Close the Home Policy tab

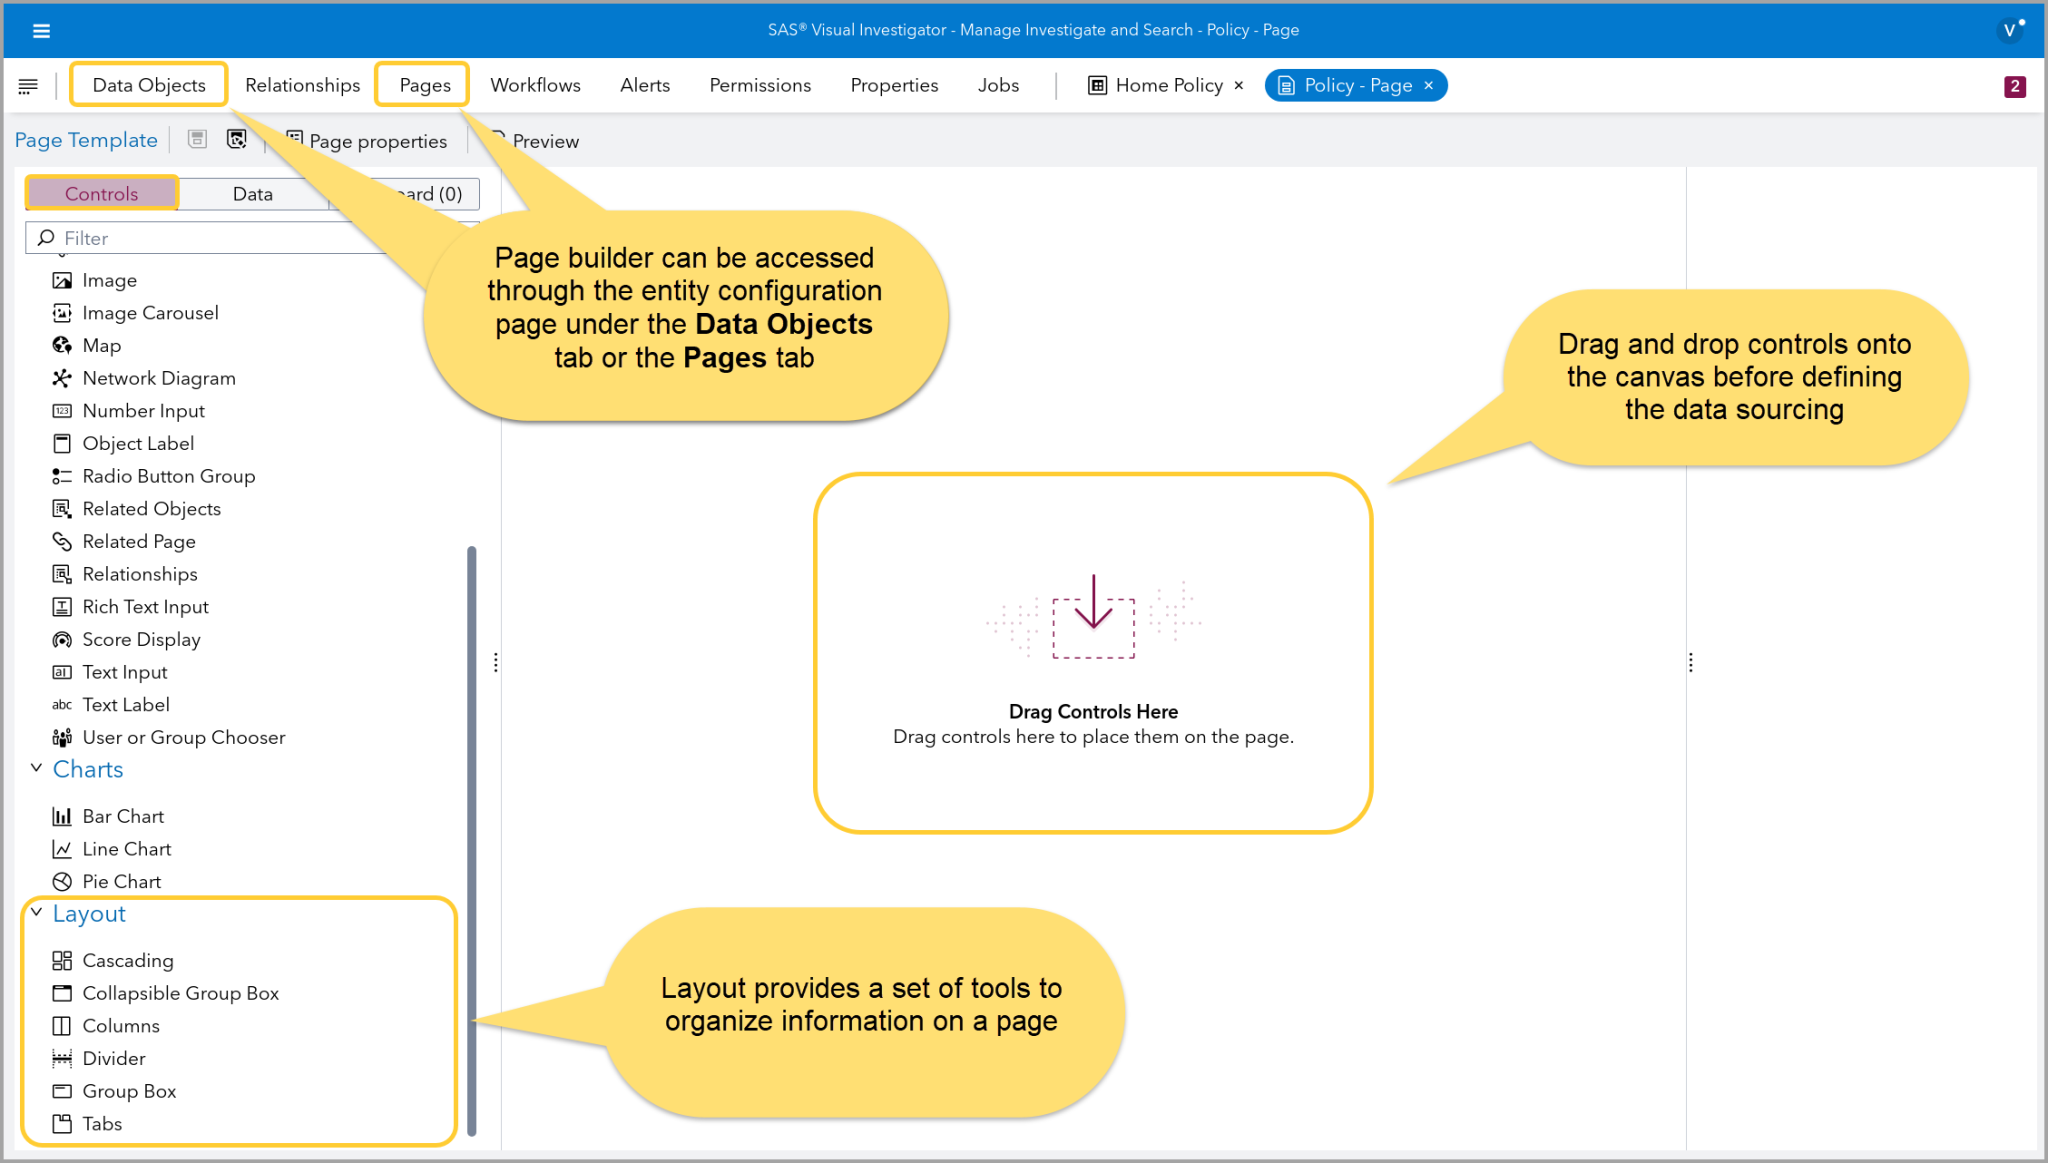click(x=1239, y=86)
